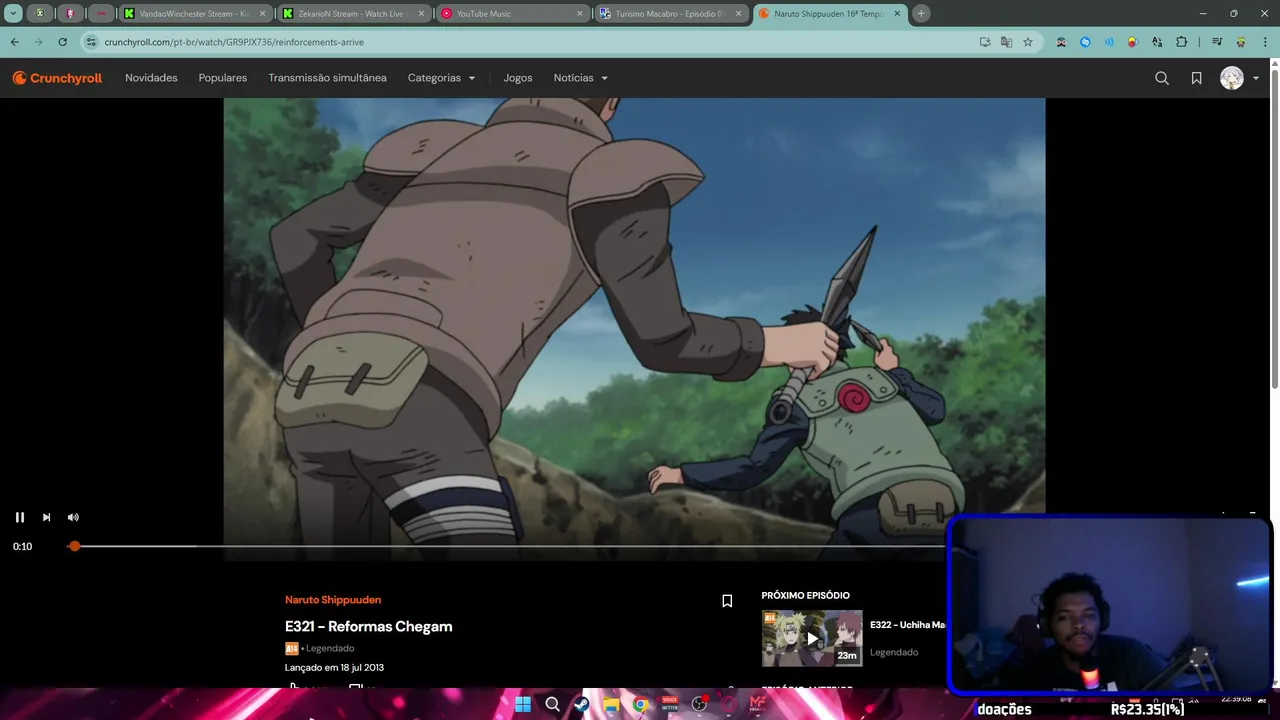The height and width of the screenshot is (720, 1280).
Task: Open Windows Start button
Action: pyautogui.click(x=523, y=704)
